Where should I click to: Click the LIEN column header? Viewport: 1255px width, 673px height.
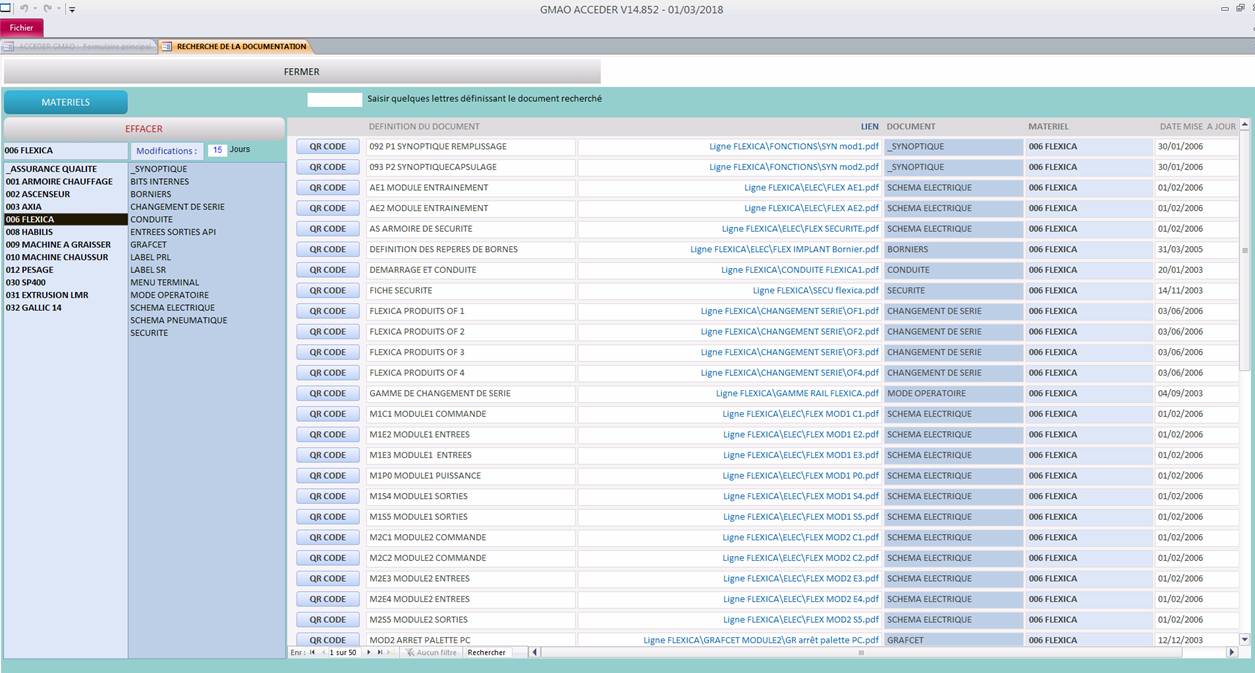[x=869, y=127]
